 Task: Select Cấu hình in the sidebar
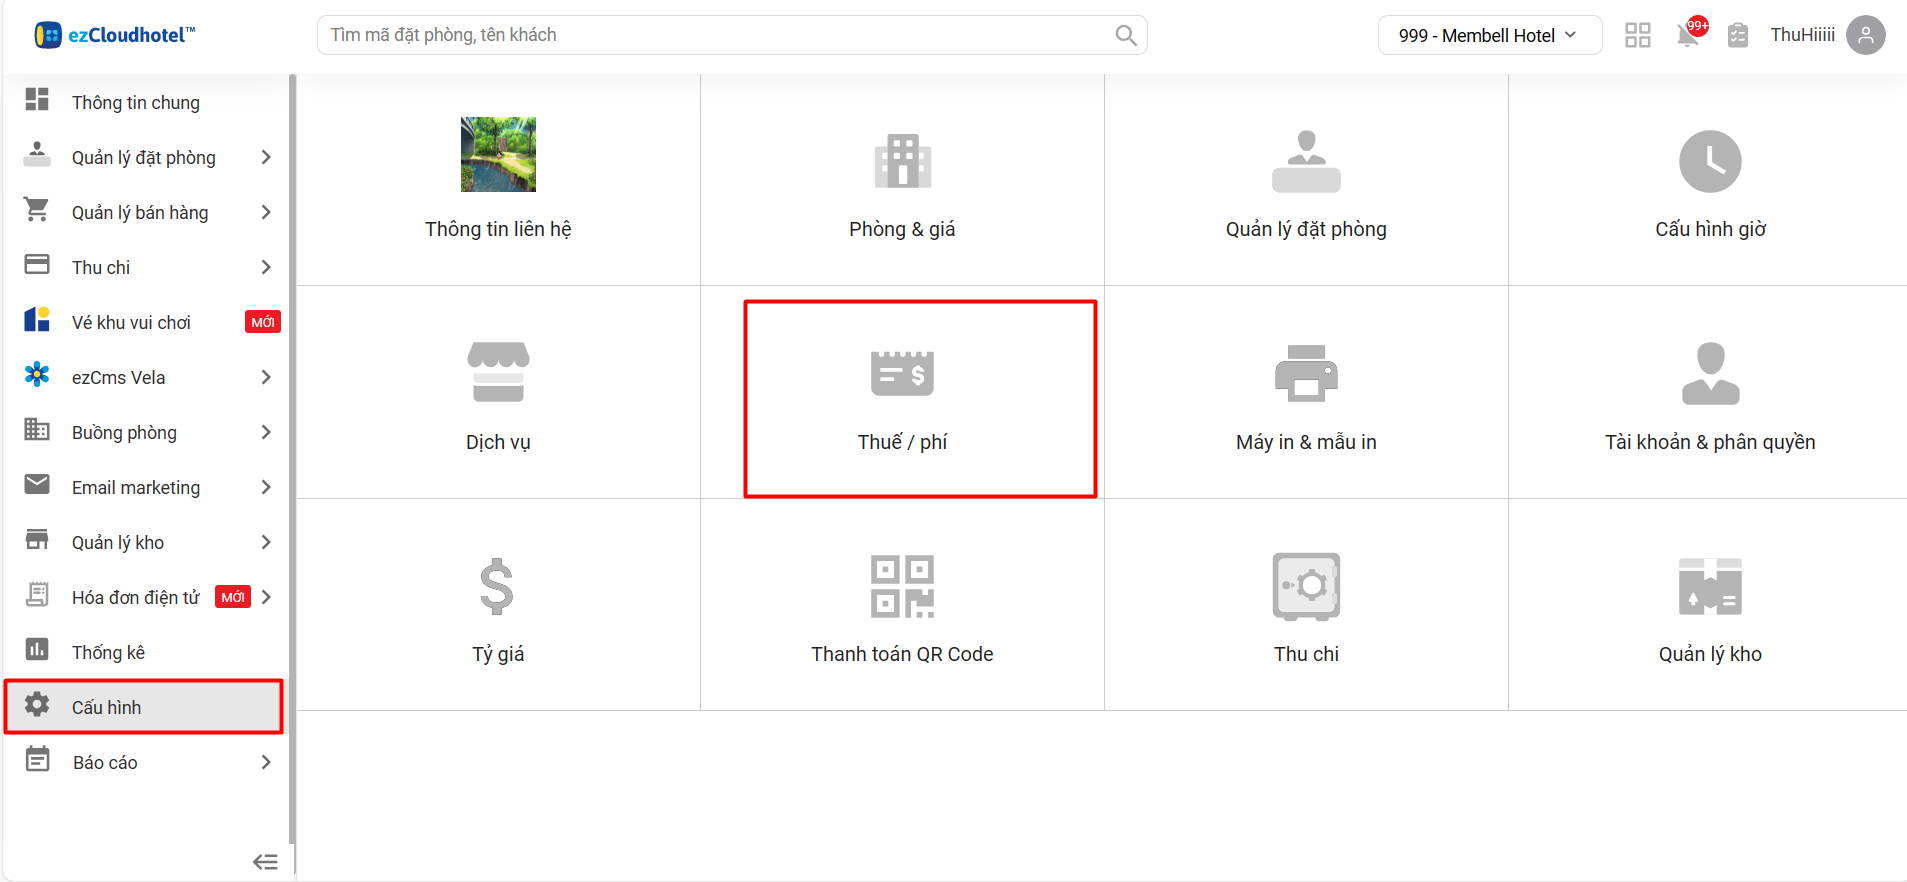[x=107, y=707]
